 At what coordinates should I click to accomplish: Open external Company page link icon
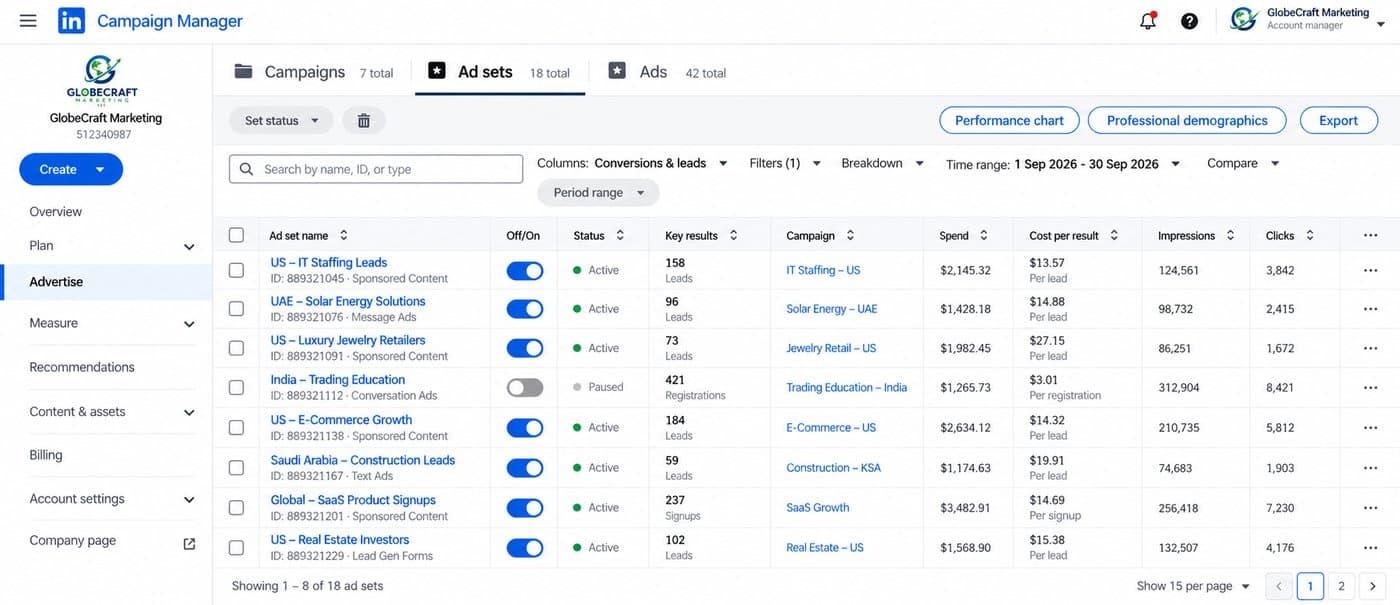[x=189, y=544]
